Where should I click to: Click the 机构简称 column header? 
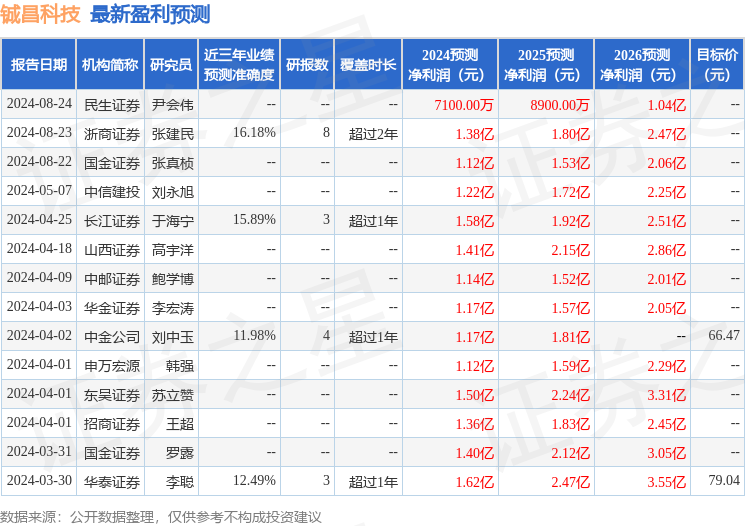pyautogui.click(x=110, y=65)
